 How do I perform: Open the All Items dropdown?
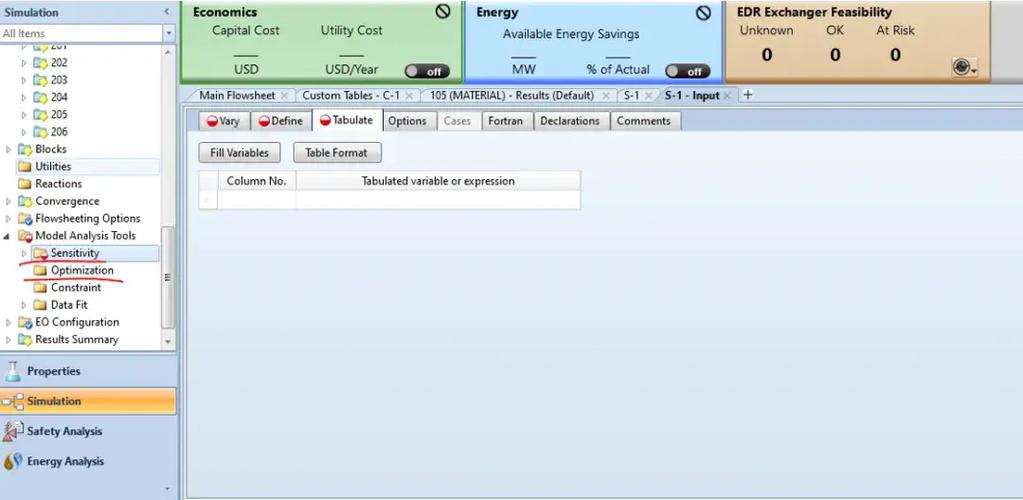pos(170,33)
